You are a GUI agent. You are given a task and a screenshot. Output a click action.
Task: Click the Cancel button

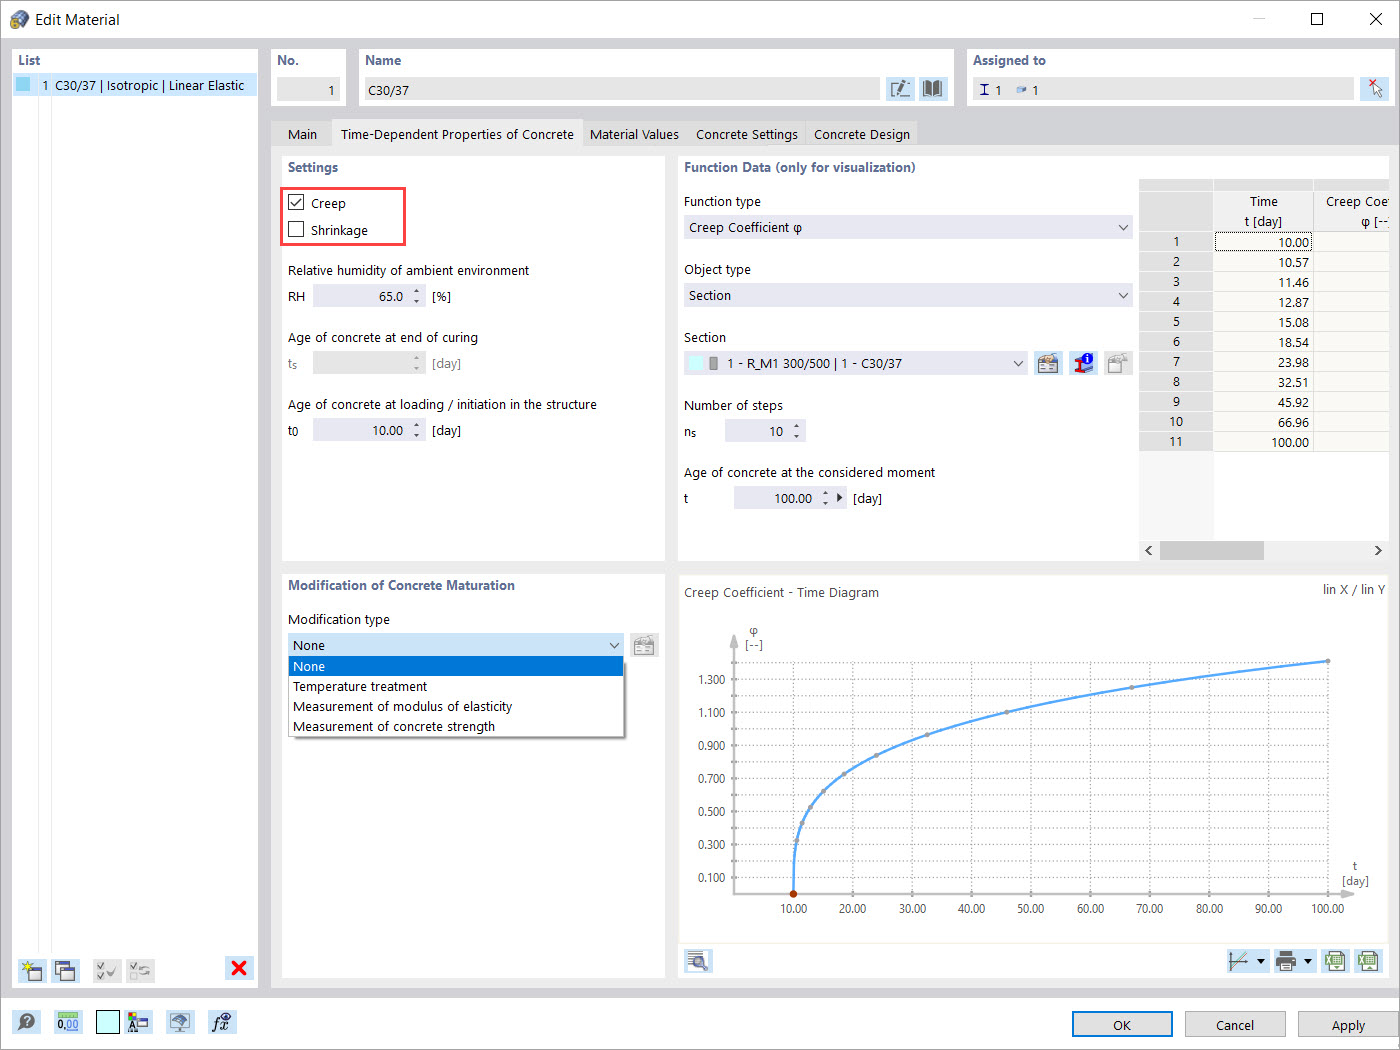coord(1235,1024)
